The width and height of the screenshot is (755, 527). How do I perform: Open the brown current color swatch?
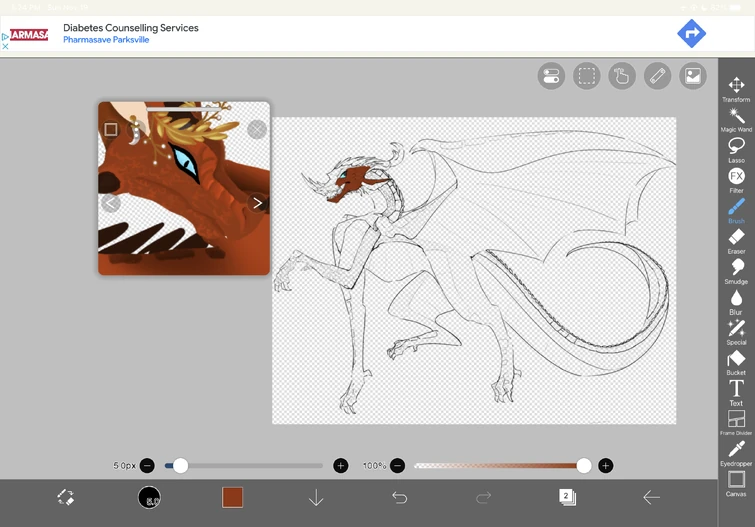(x=232, y=497)
